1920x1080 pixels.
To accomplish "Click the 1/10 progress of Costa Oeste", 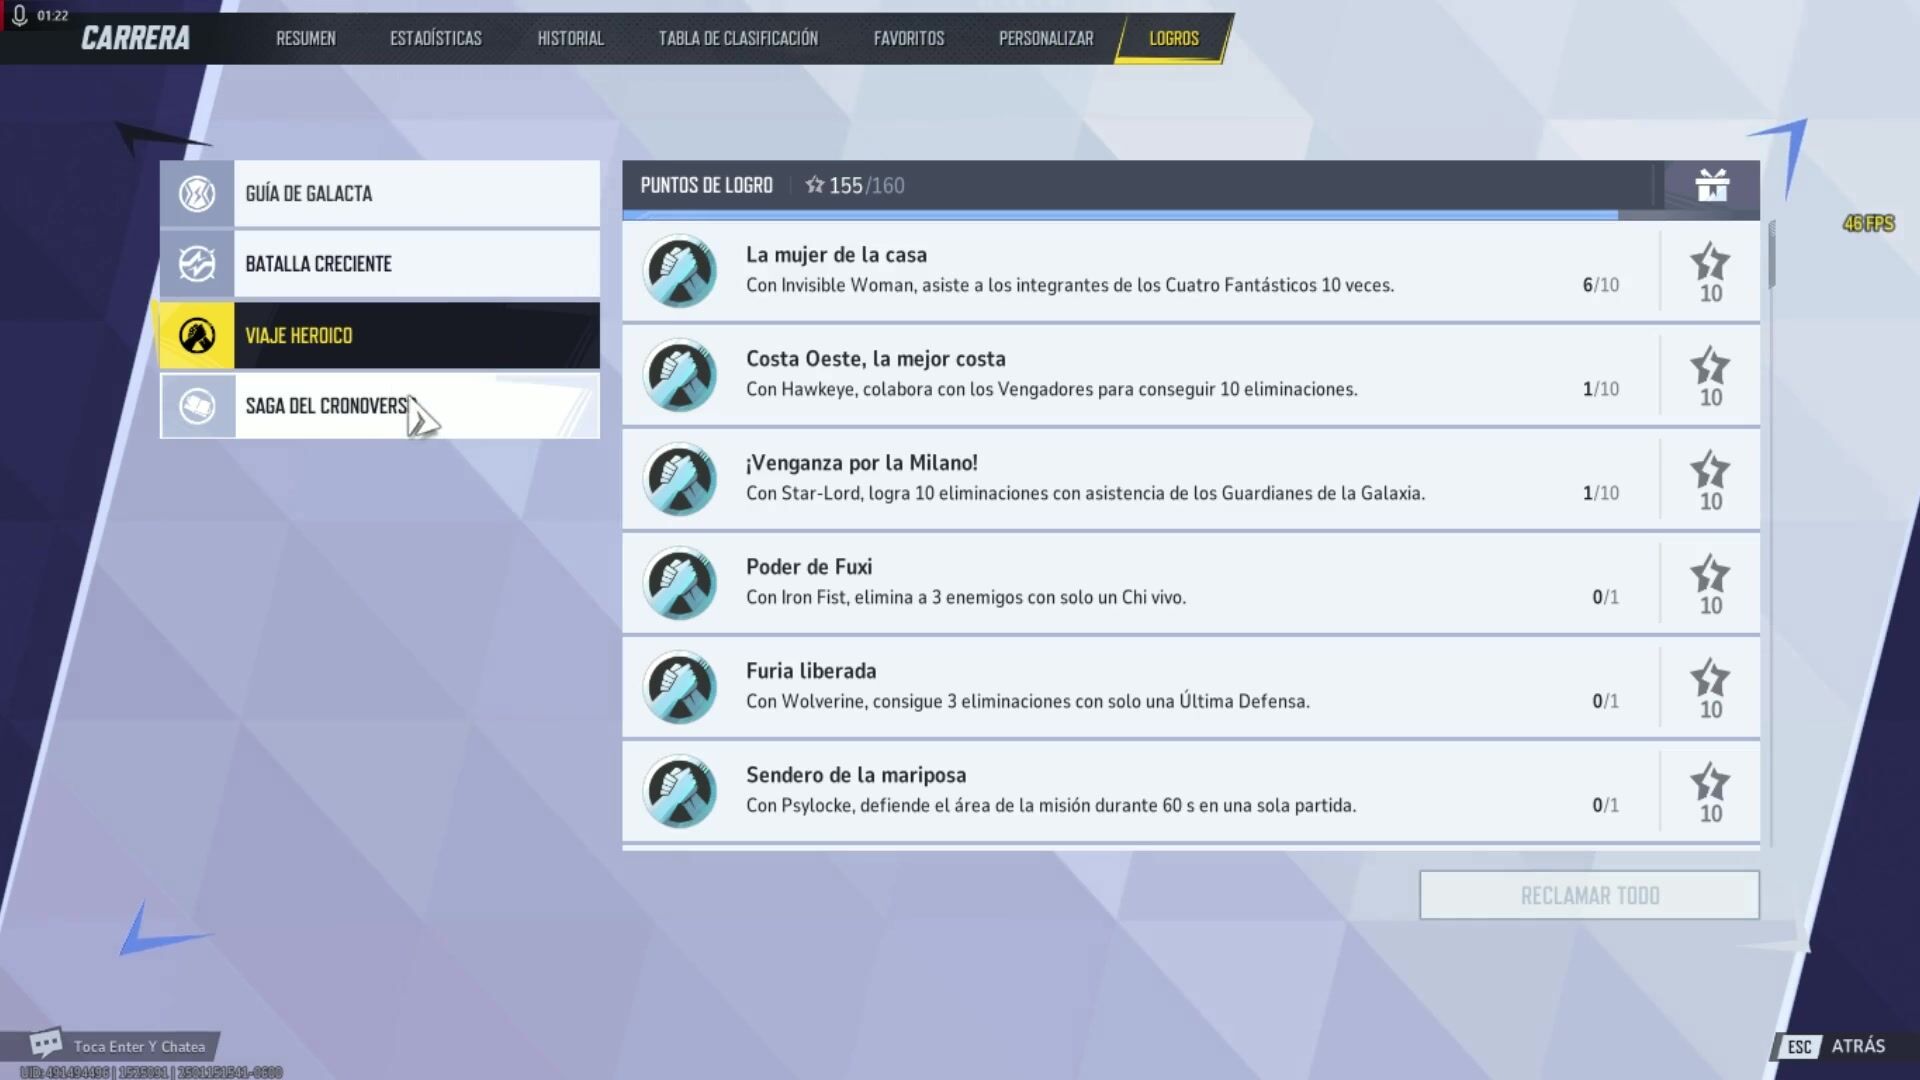I will coord(1600,389).
